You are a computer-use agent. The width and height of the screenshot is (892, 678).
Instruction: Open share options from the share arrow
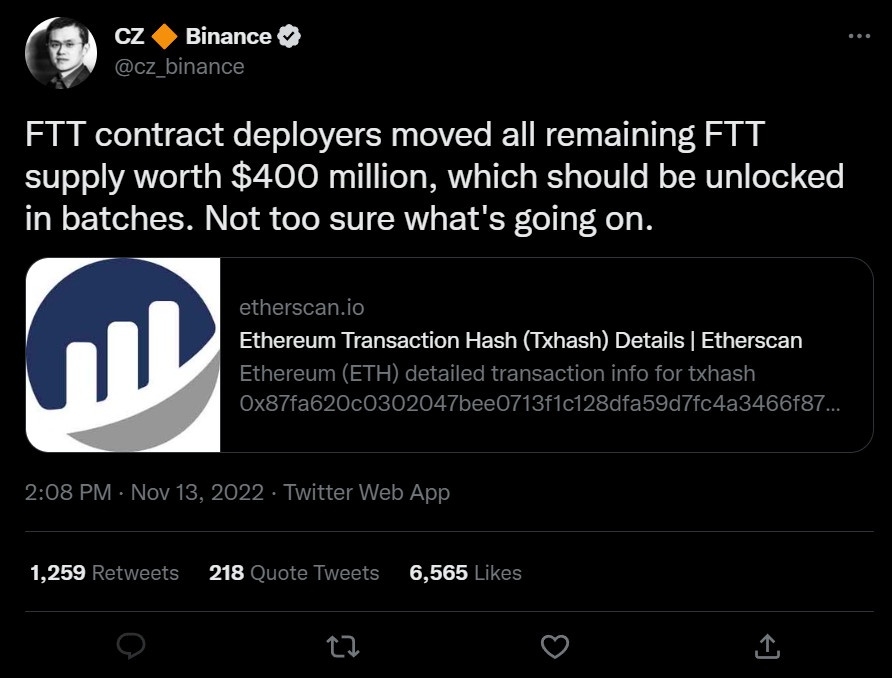767,647
